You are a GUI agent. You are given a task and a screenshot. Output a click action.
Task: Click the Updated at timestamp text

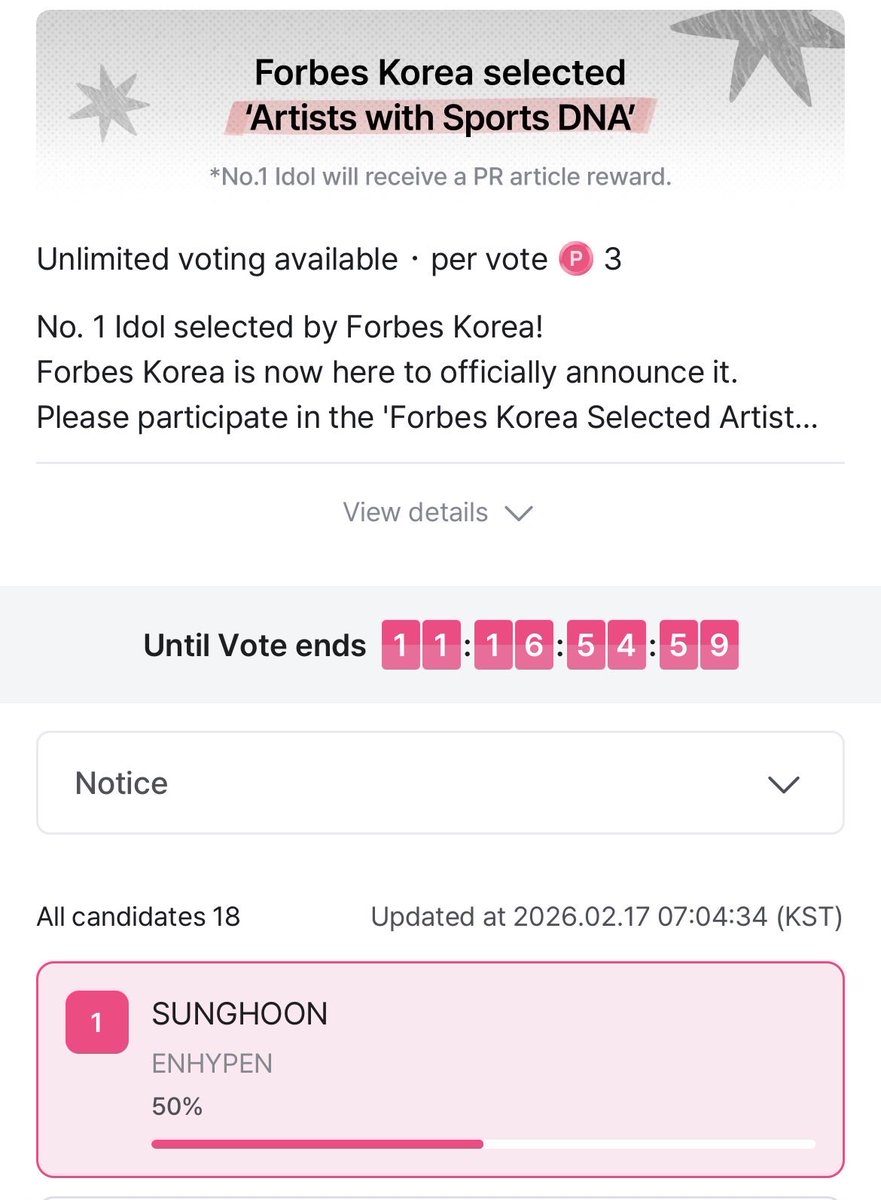pos(607,917)
